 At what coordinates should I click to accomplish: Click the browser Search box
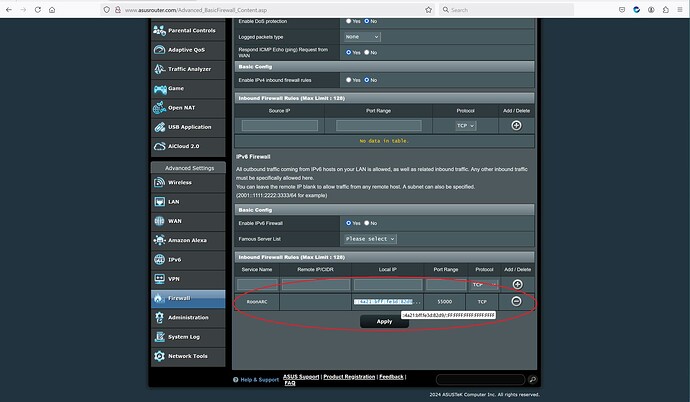(x=506, y=10)
